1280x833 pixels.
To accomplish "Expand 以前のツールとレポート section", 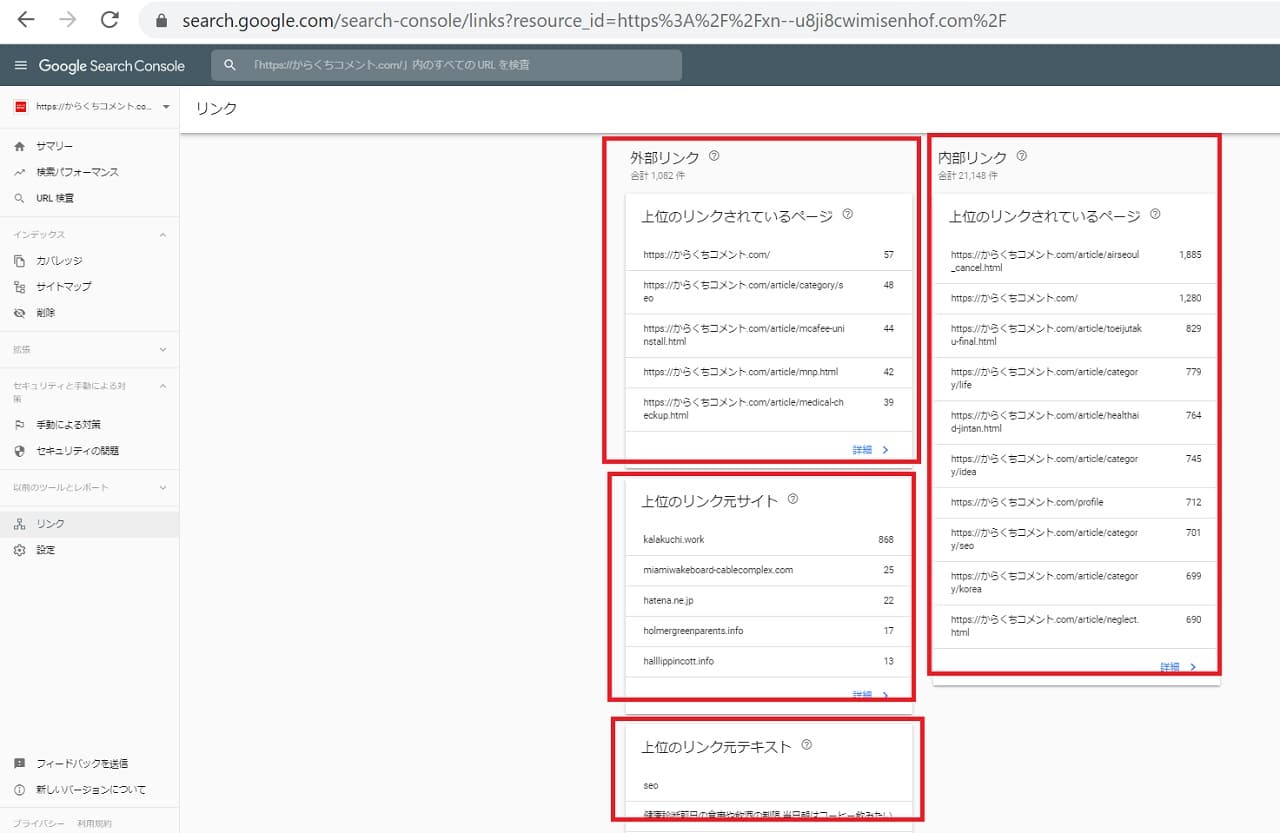I will click(x=163, y=488).
